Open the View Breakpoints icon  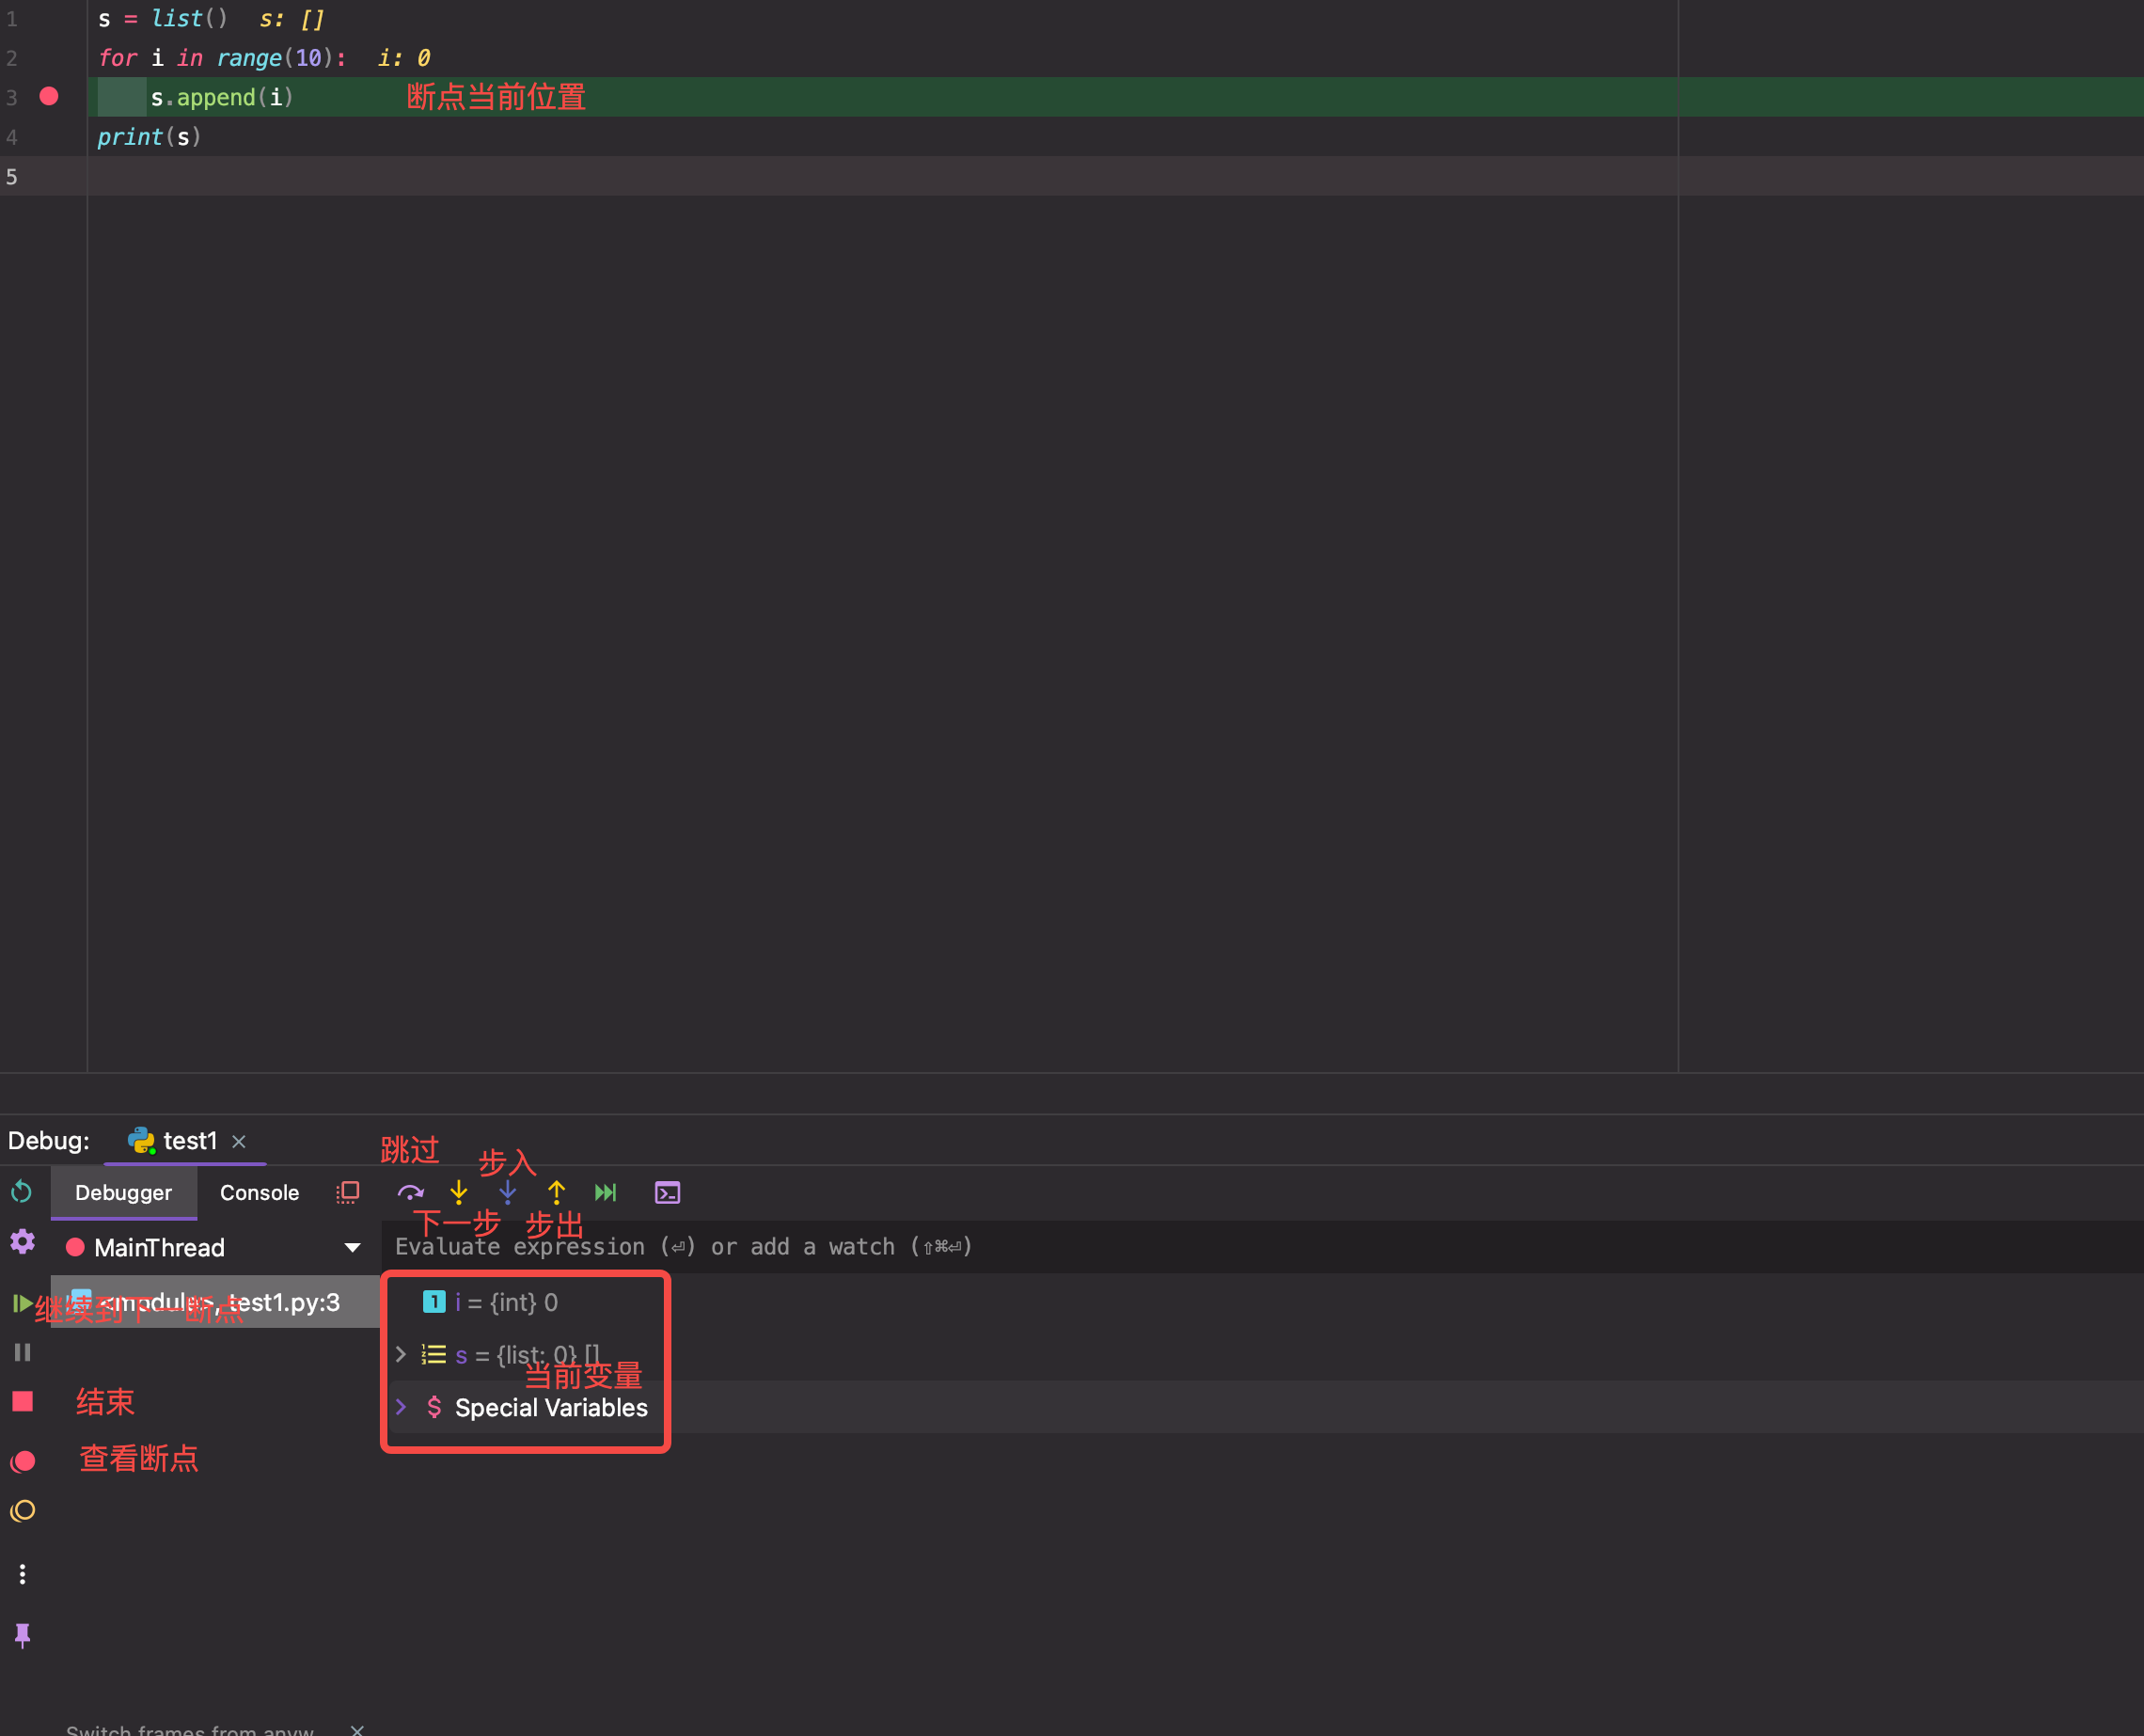(22, 1461)
